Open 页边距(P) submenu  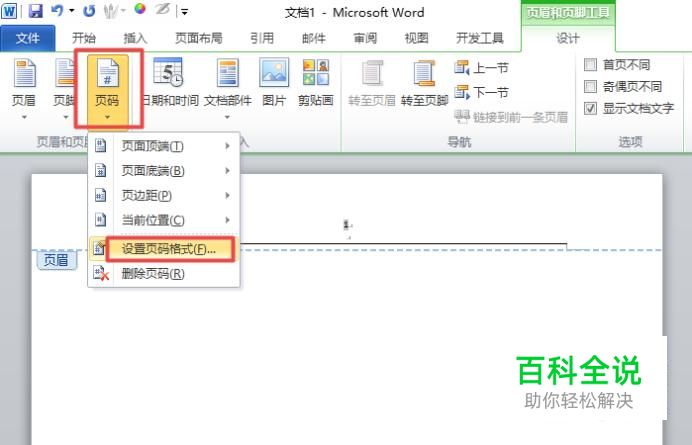(164, 195)
